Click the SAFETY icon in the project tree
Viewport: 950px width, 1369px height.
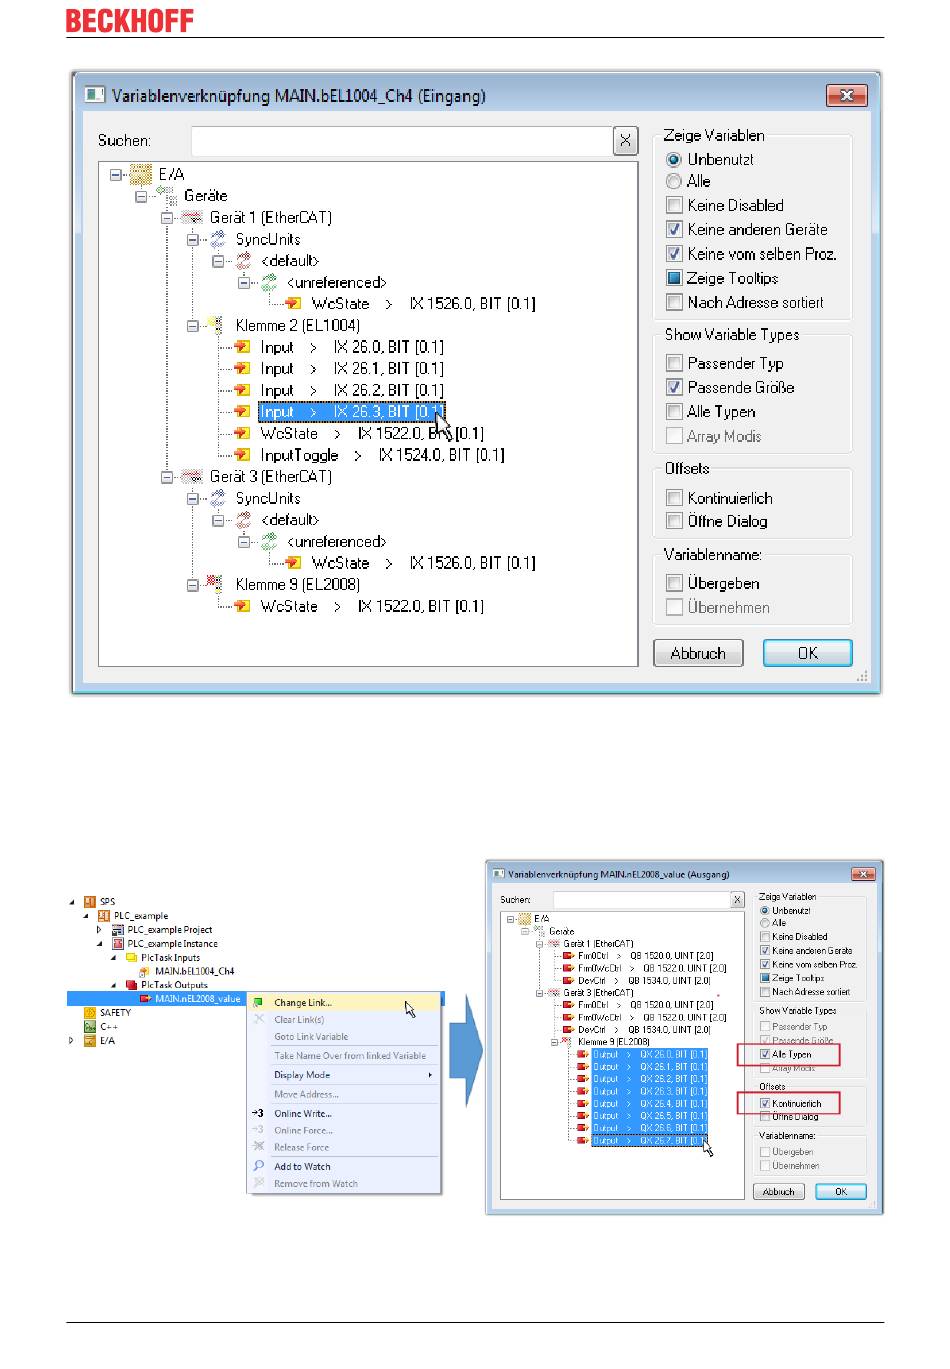click(90, 1012)
